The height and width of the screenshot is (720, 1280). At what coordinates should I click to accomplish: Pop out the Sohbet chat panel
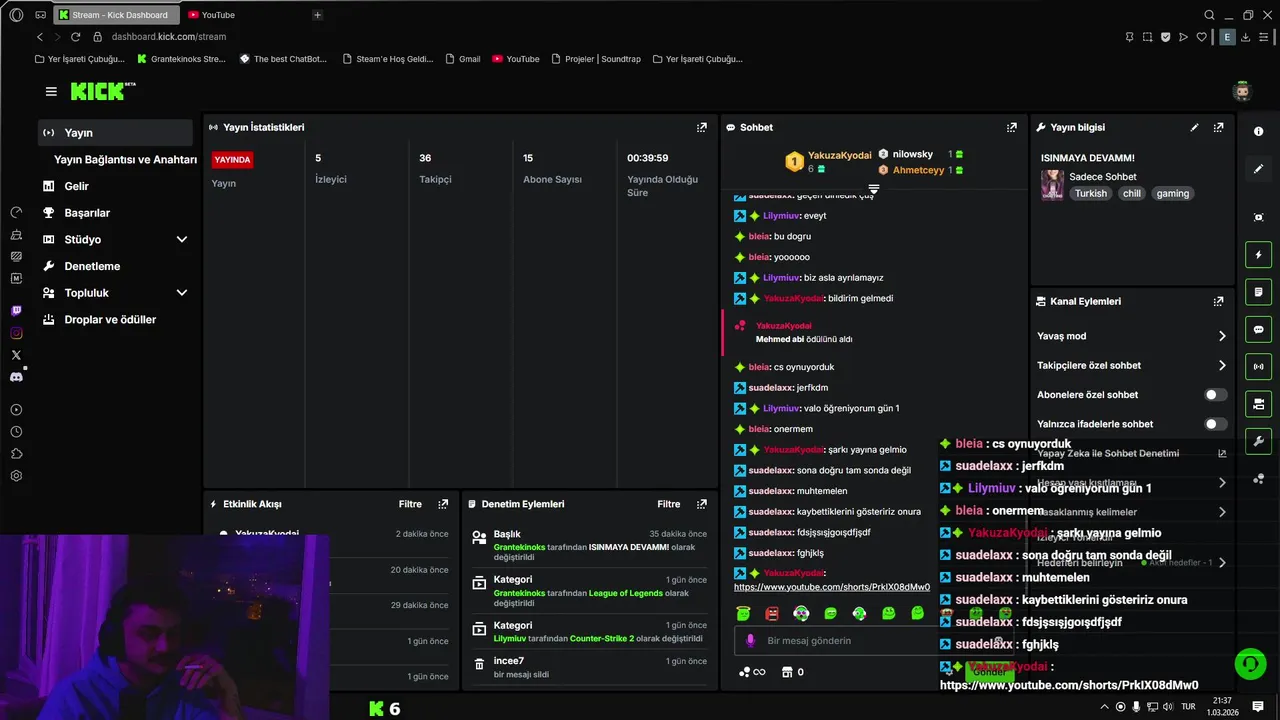coord(1011,127)
